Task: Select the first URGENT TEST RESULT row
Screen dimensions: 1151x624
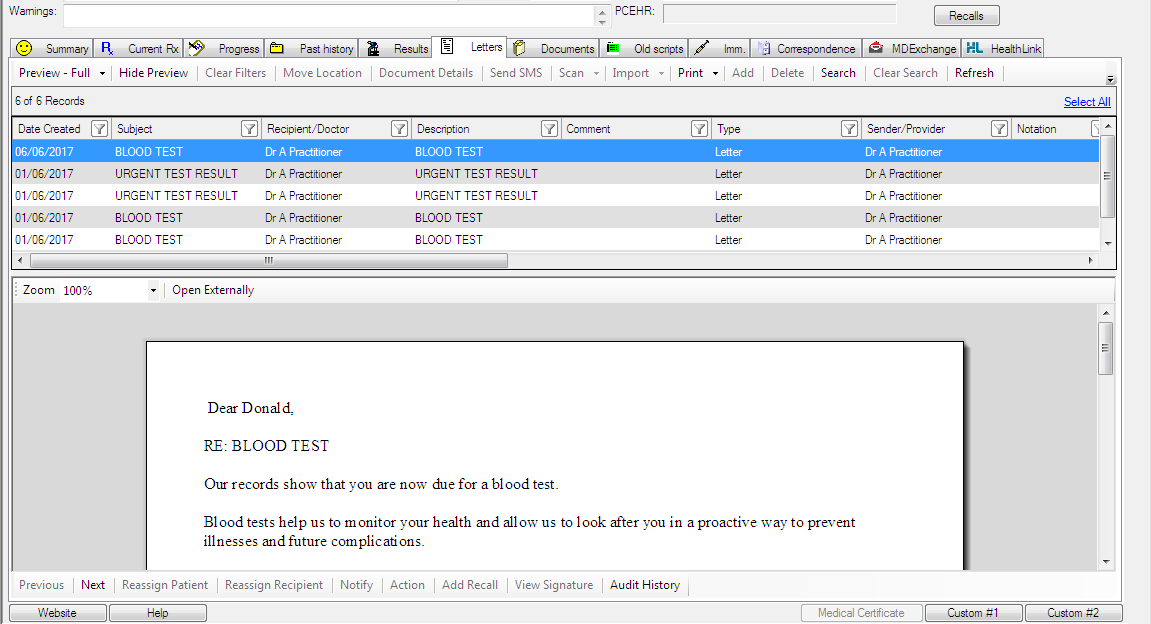Action: 176,174
